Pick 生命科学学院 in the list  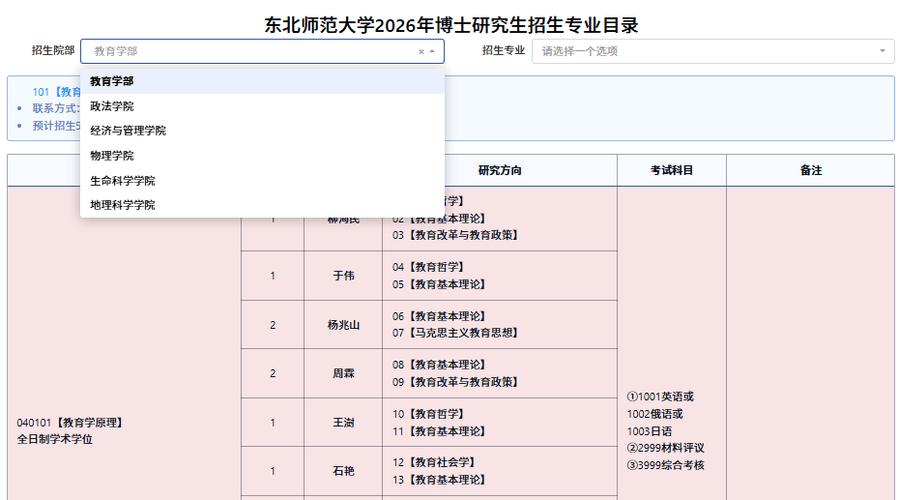tap(263, 181)
